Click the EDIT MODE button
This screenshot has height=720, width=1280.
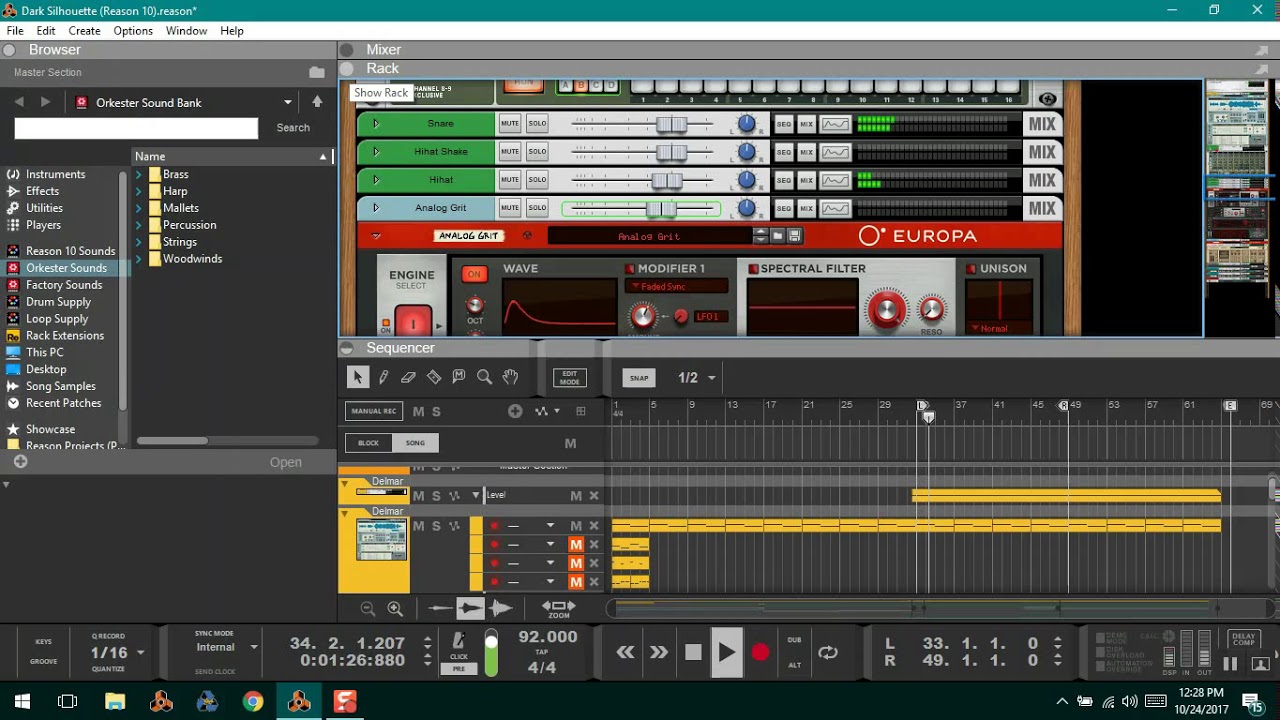(x=569, y=378)
